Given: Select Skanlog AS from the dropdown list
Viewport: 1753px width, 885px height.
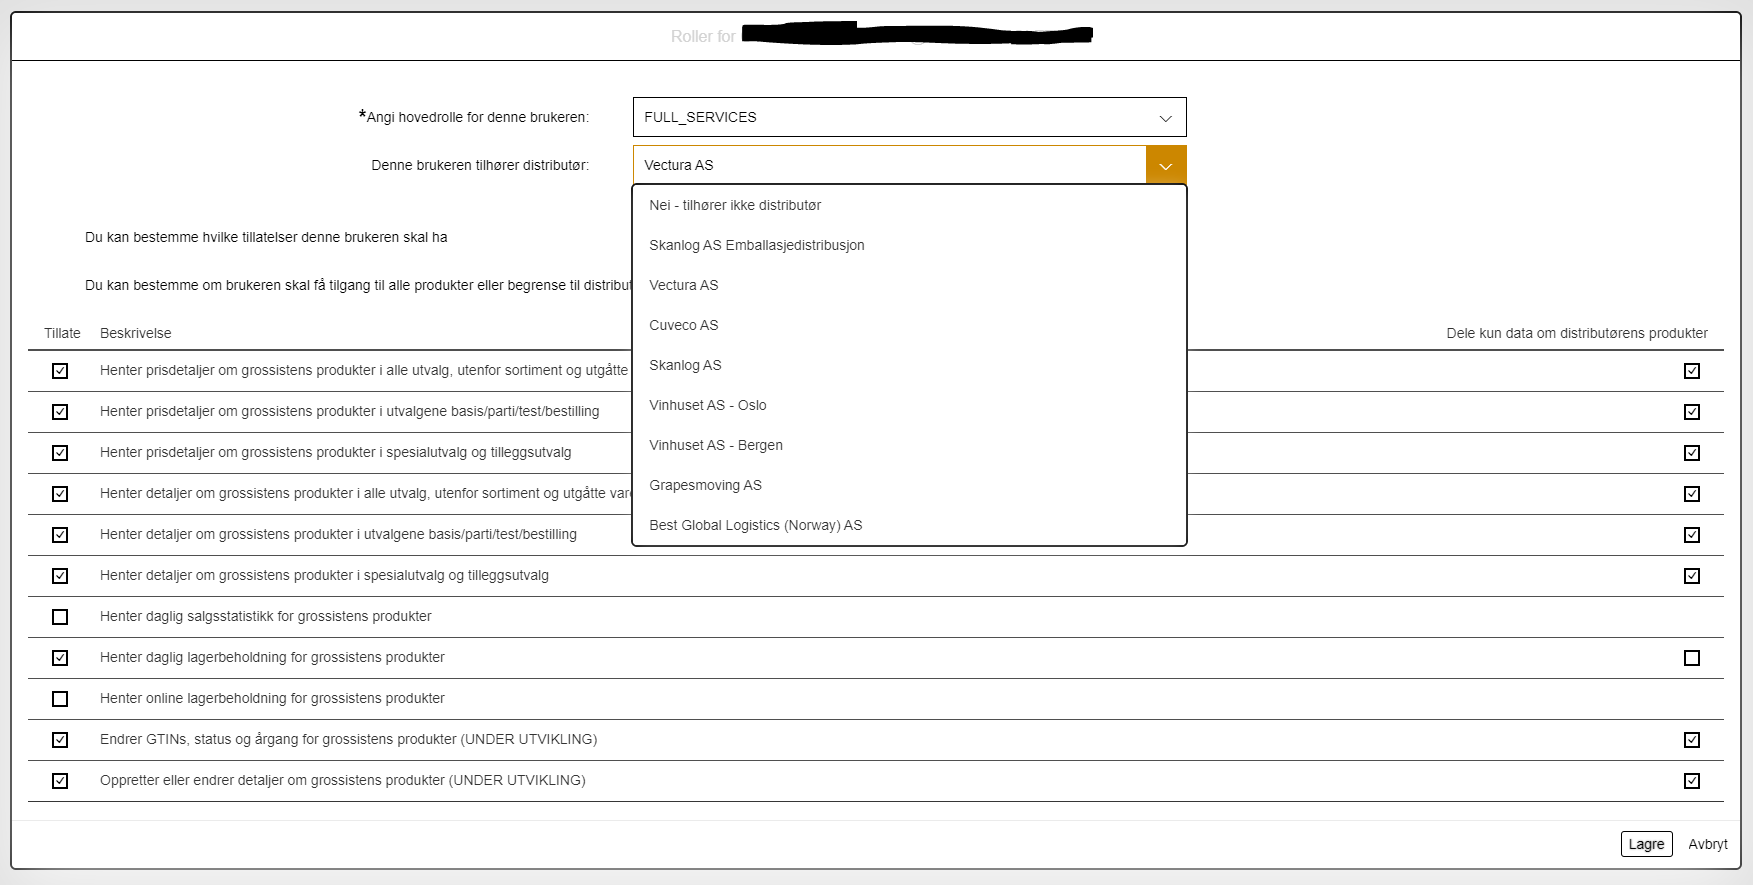Looking at the screenshot, I should click(x=685, y=365).
